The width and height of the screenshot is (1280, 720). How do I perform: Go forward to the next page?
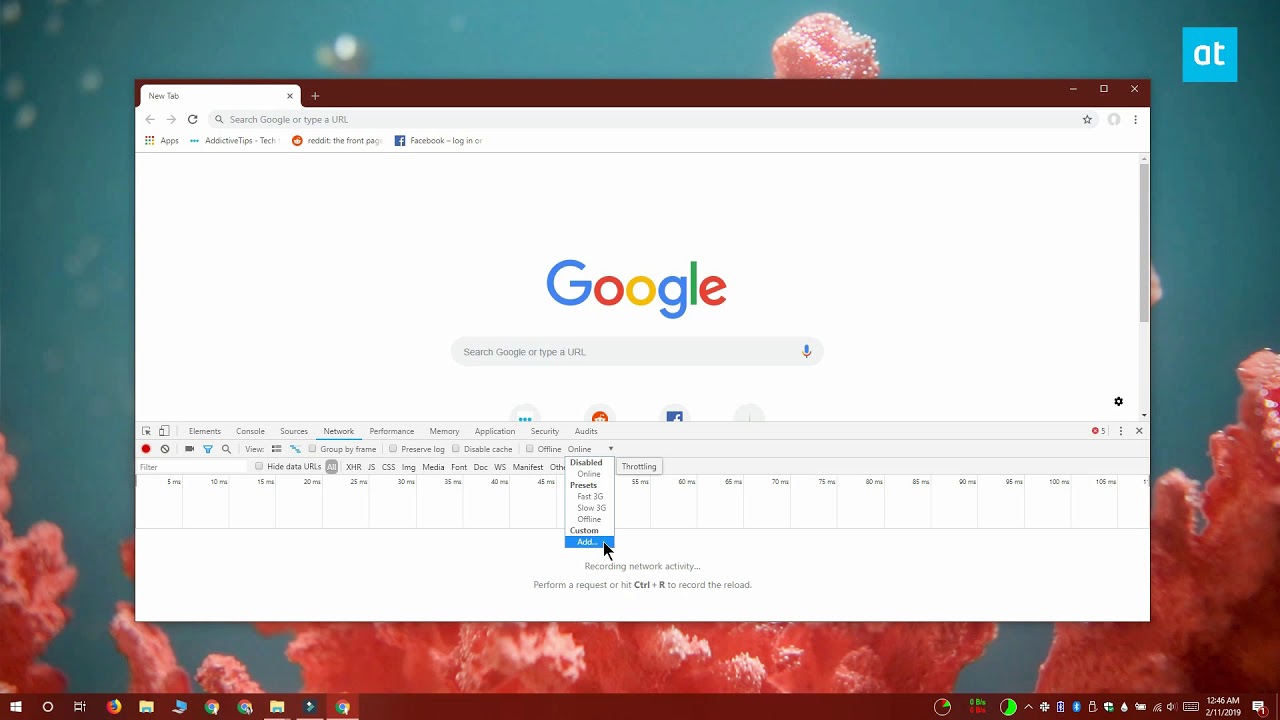point(171,119)
